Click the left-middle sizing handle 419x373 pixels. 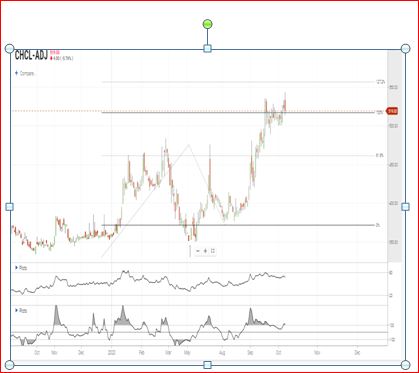(x=10, y=207)
